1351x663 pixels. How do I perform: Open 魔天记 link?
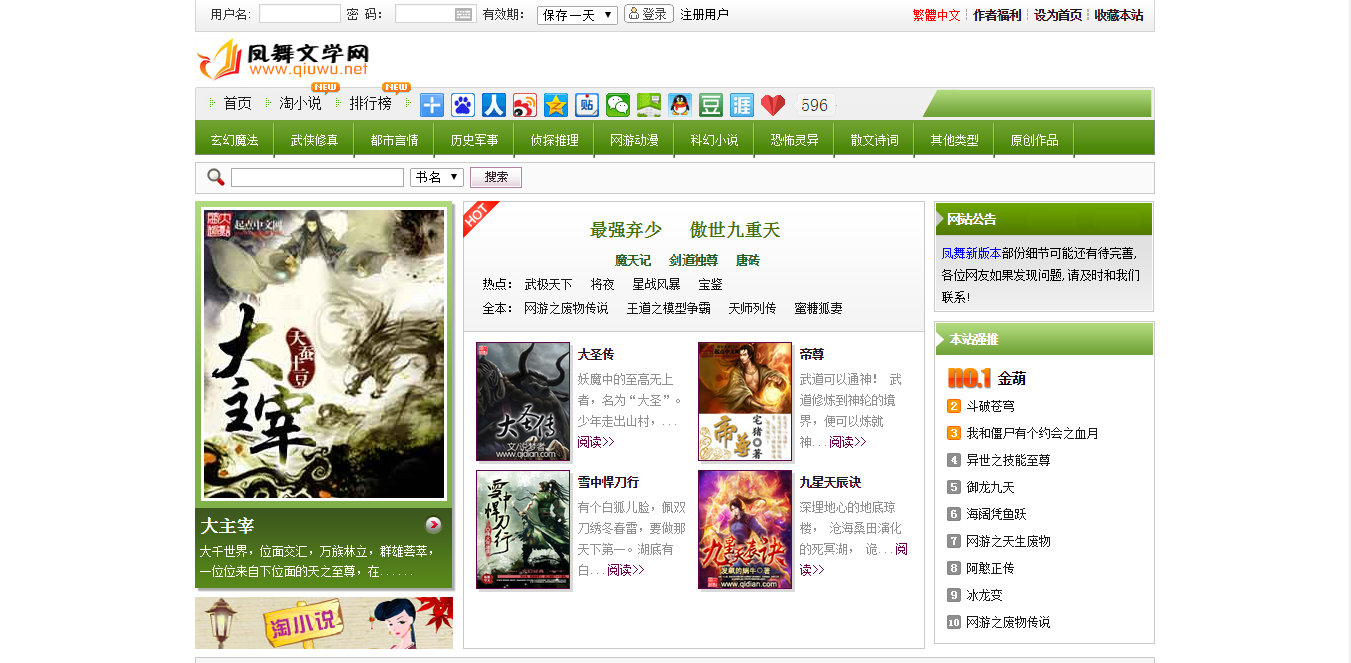coord(633,260)
